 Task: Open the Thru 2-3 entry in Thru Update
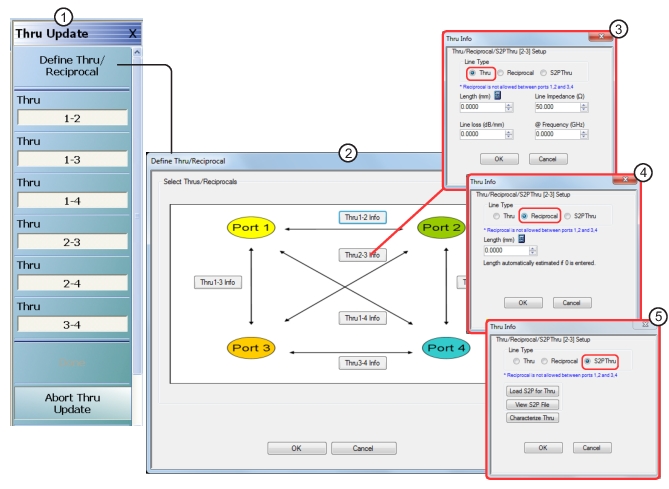point(73,242)
